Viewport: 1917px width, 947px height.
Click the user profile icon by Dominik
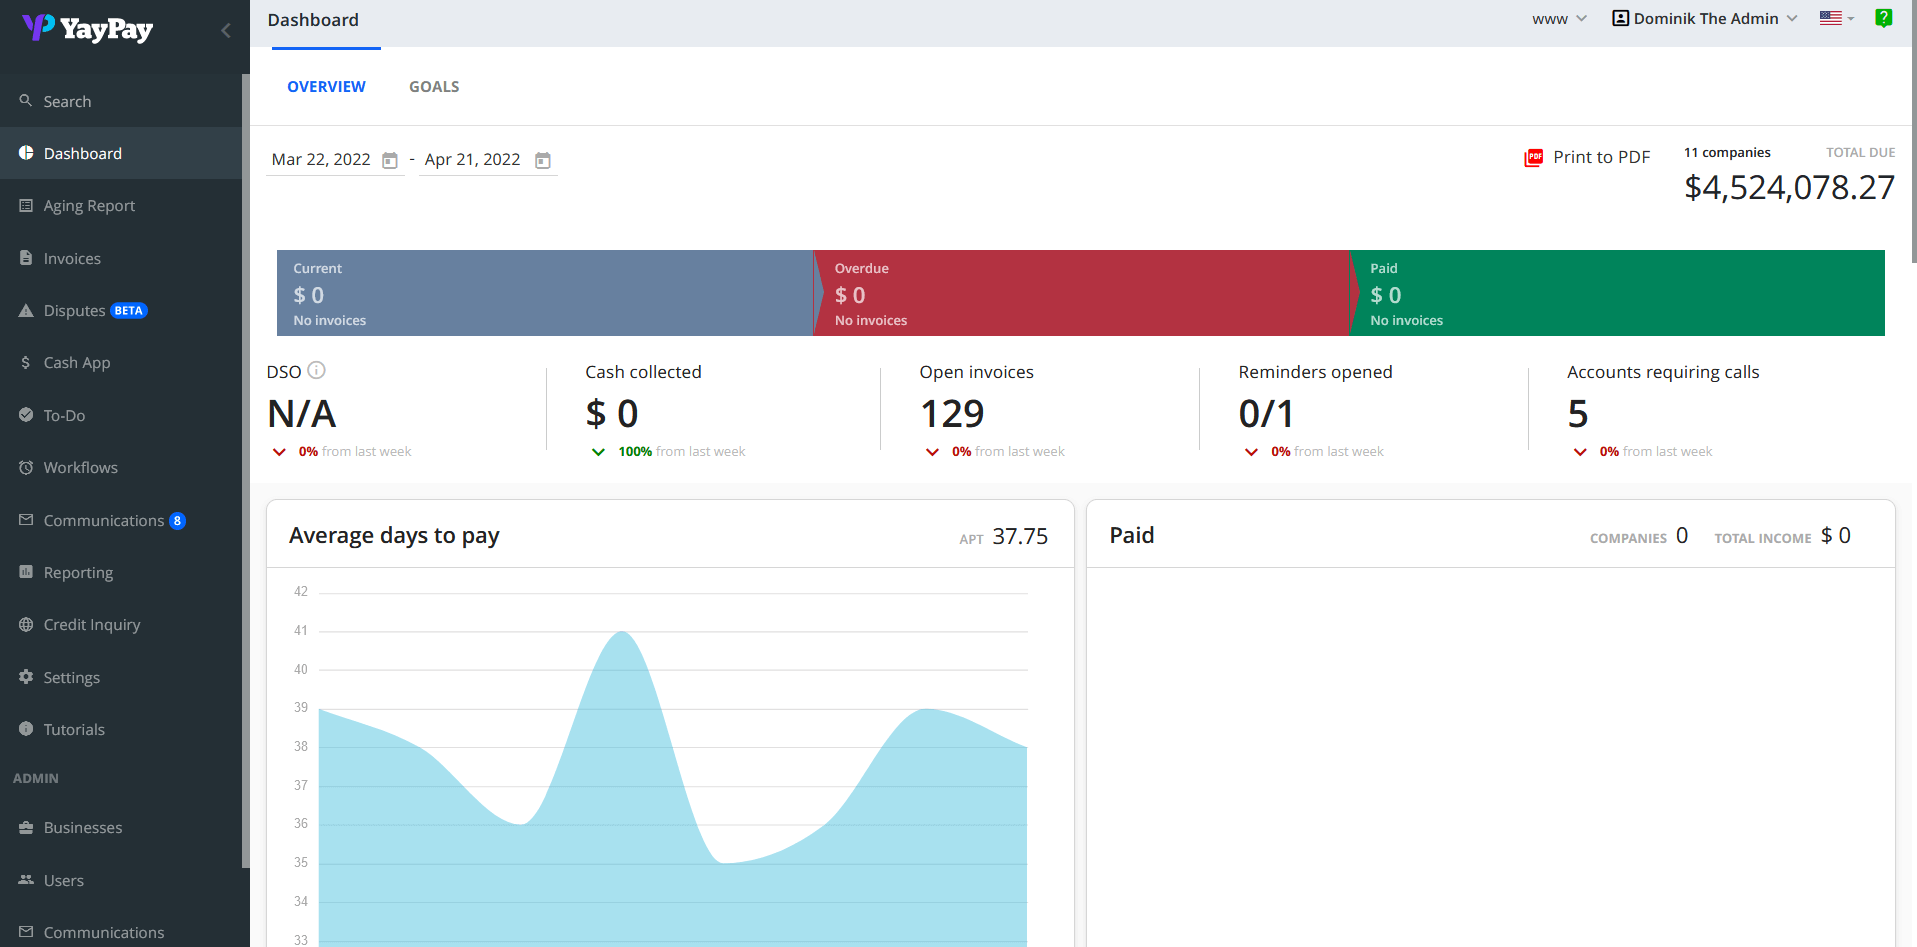pos(1621,18)
